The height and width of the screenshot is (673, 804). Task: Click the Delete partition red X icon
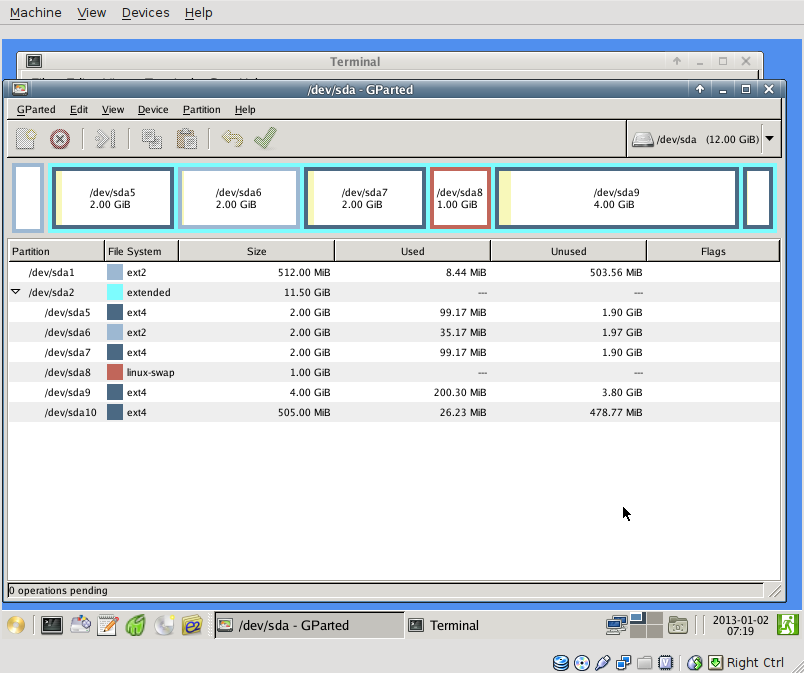pyautogui.click(x=60, y=139)
